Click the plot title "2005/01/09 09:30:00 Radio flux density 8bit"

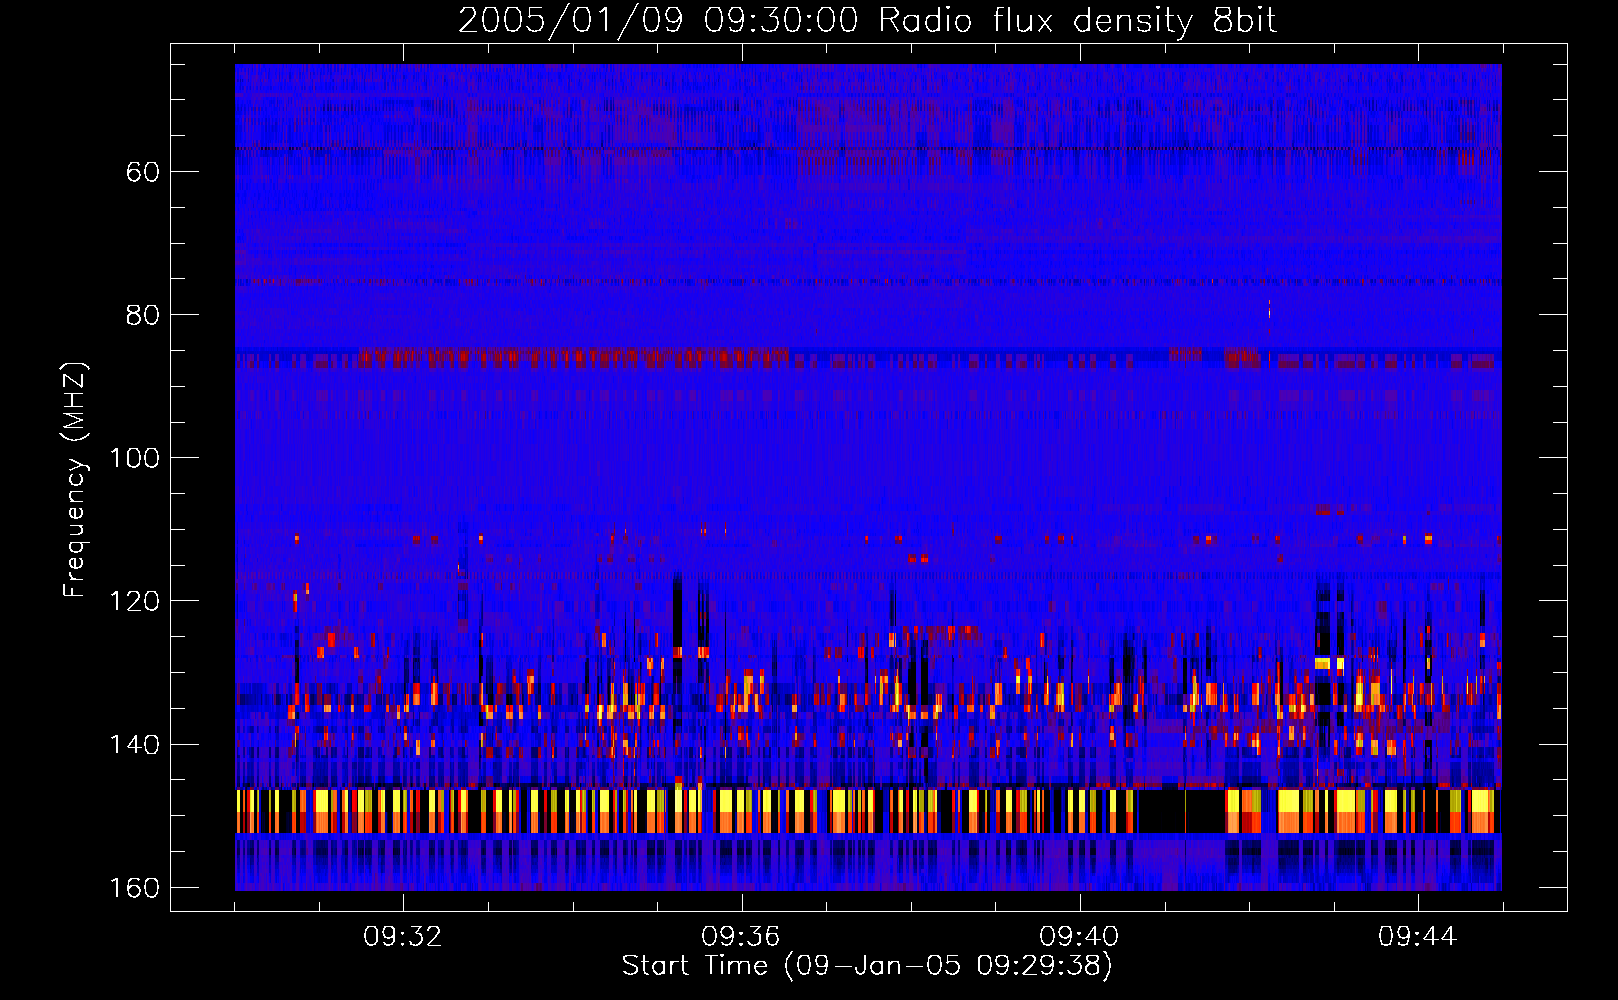(x=867, y=20)
